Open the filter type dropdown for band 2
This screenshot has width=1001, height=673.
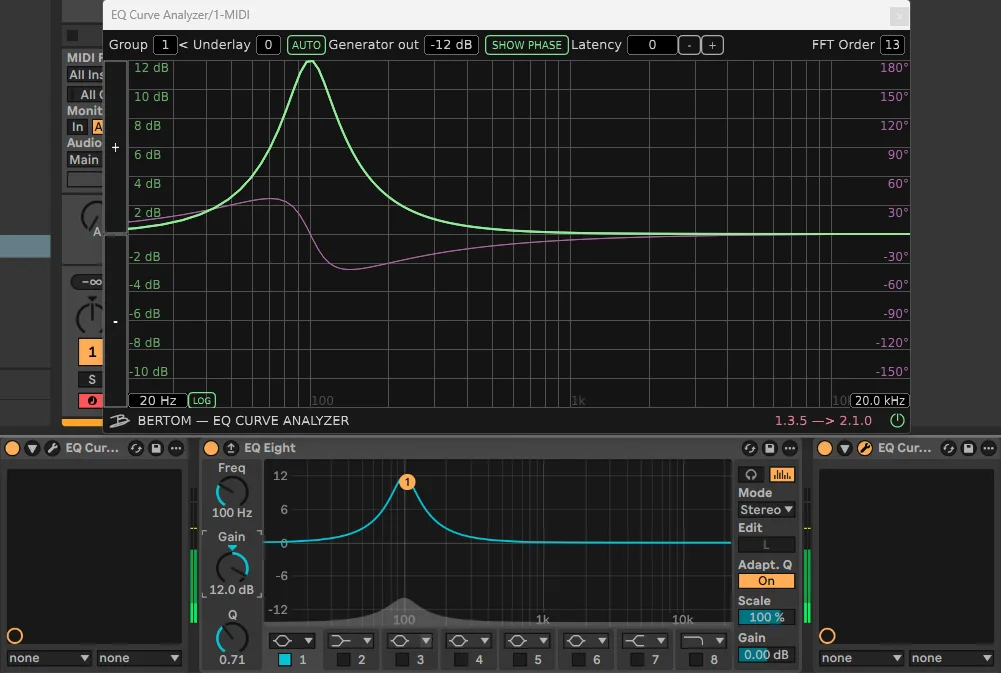(350, 640)
